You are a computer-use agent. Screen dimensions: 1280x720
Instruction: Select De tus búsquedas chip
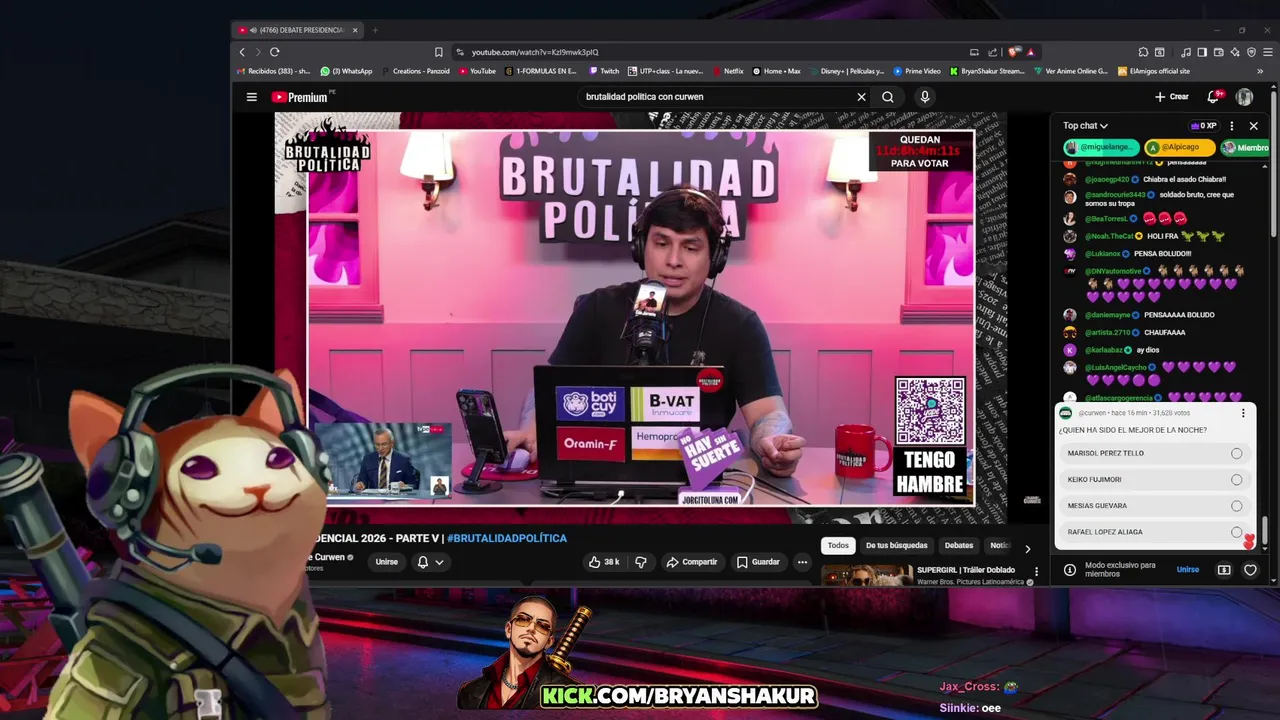(897, 546)
